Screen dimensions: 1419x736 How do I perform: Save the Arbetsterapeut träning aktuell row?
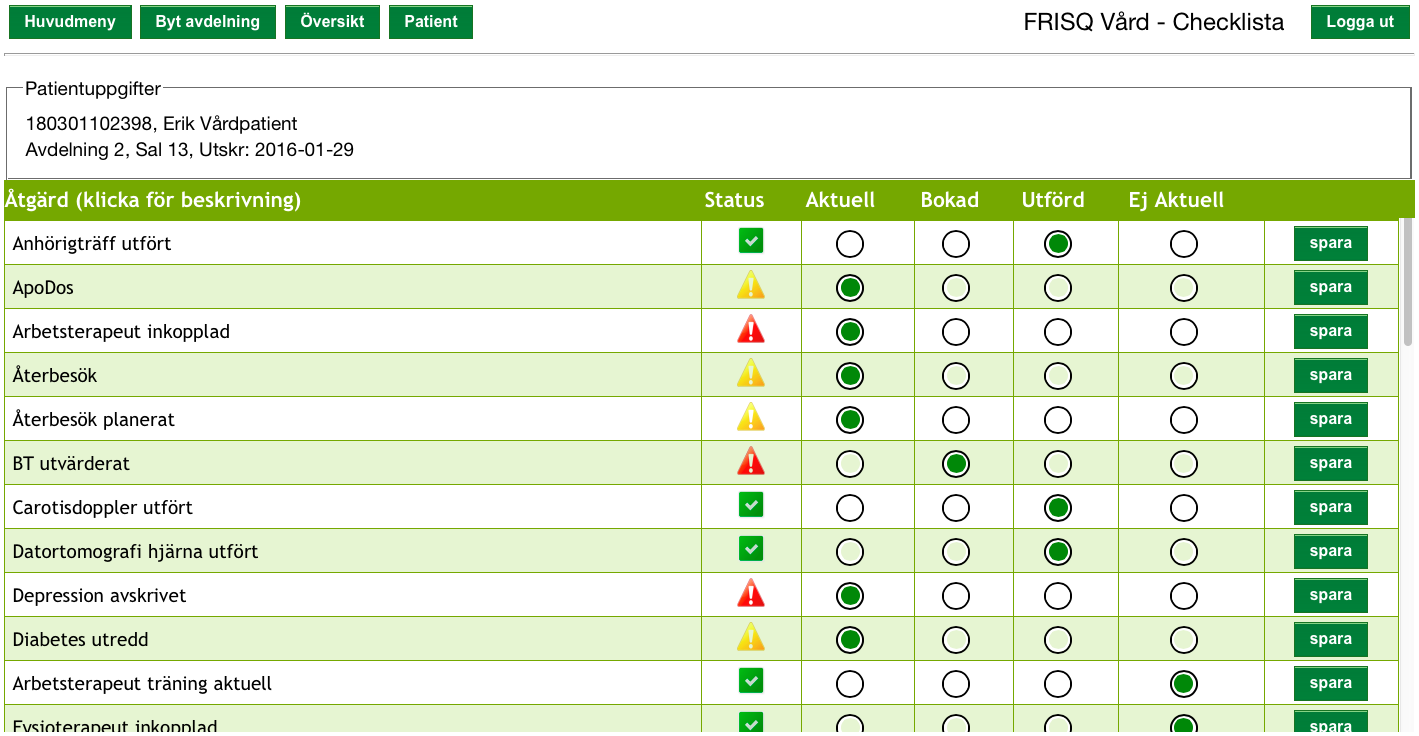click(x=1331, y=683)
